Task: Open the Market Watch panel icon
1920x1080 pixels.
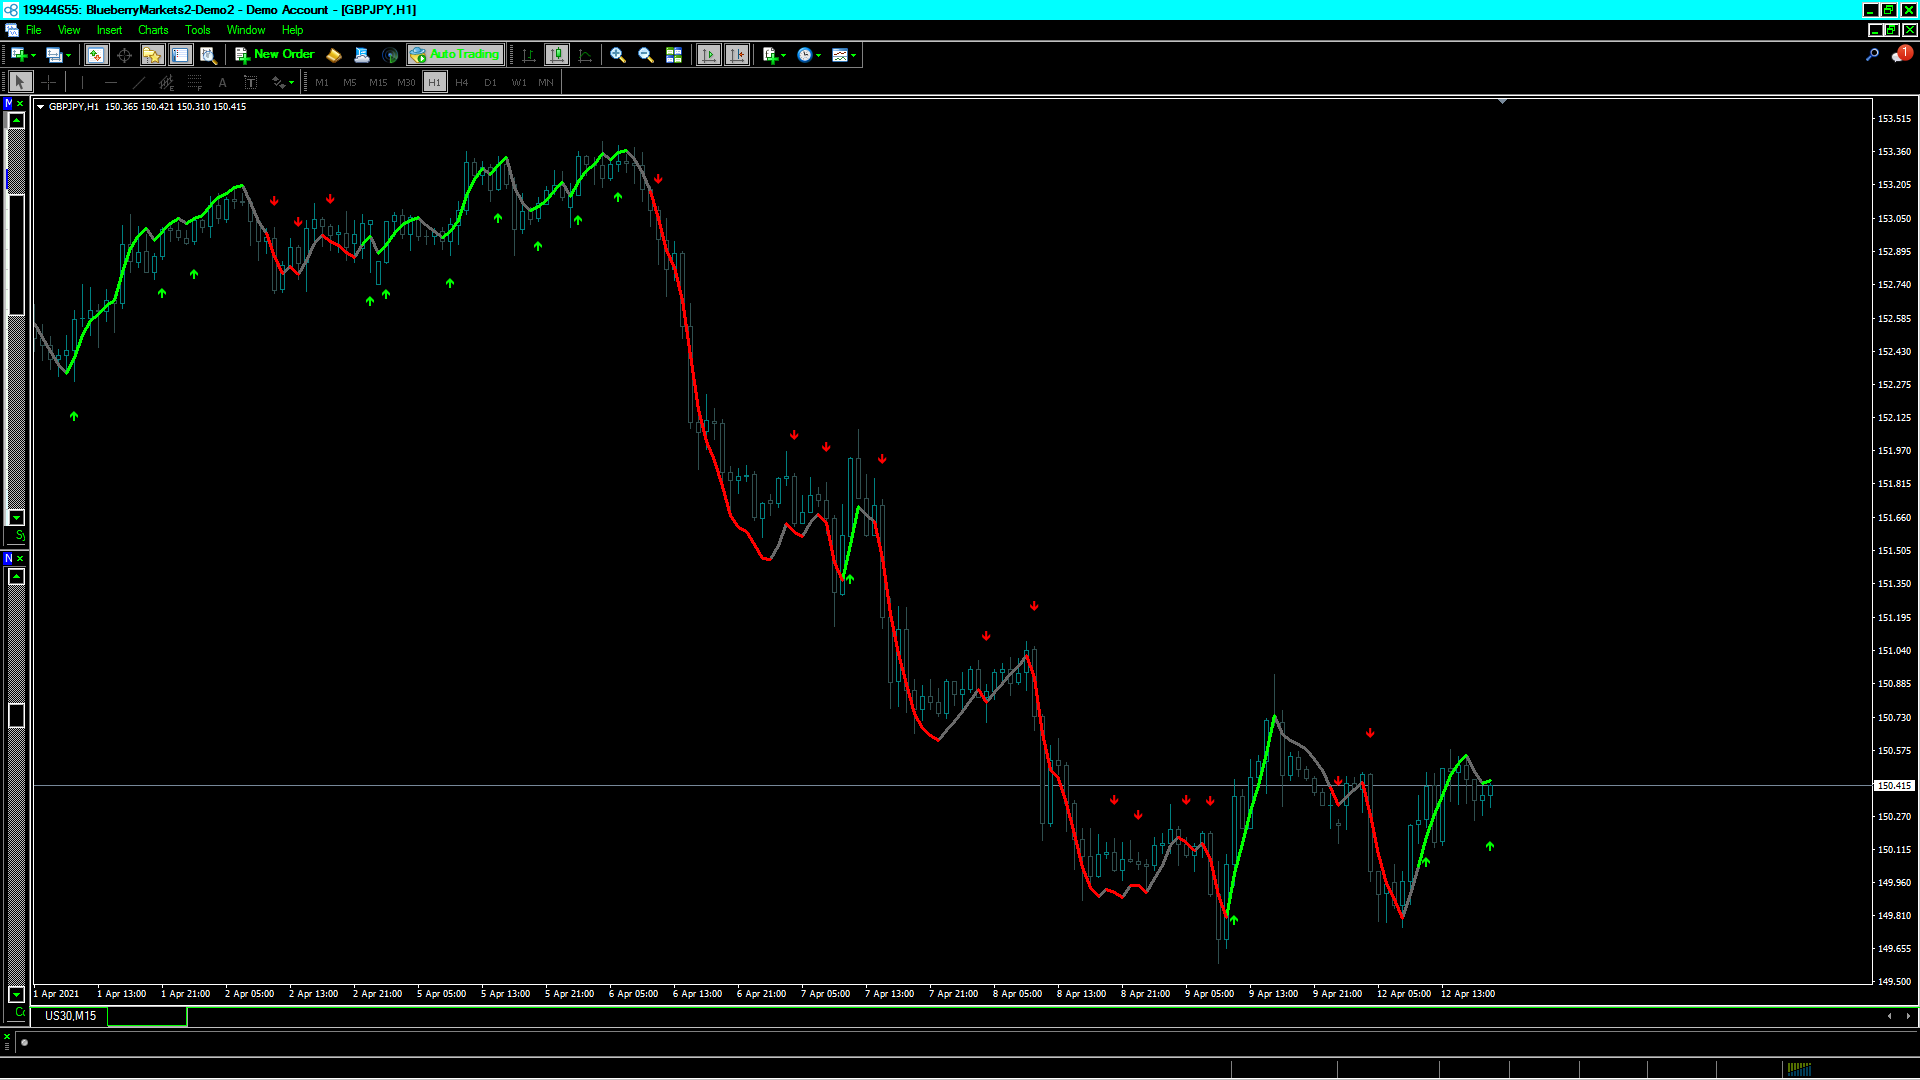Action: (96, 55)
